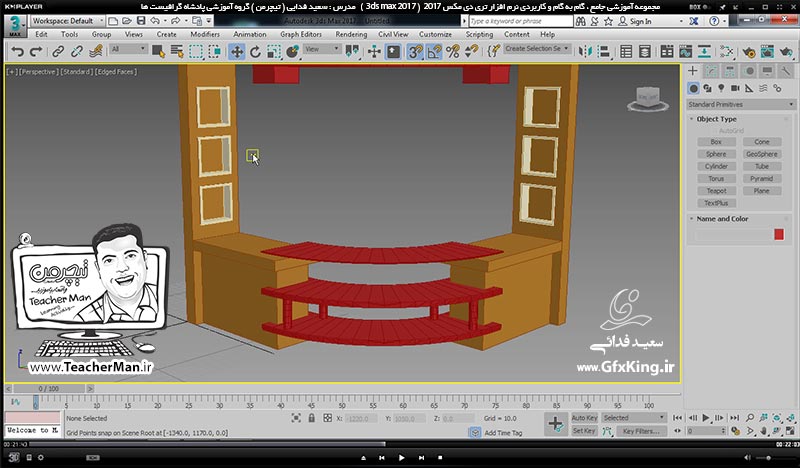This screenshot has width=800, height=468.
Task: Open the Graph Editors menu
Action: [x=301, y=34]
